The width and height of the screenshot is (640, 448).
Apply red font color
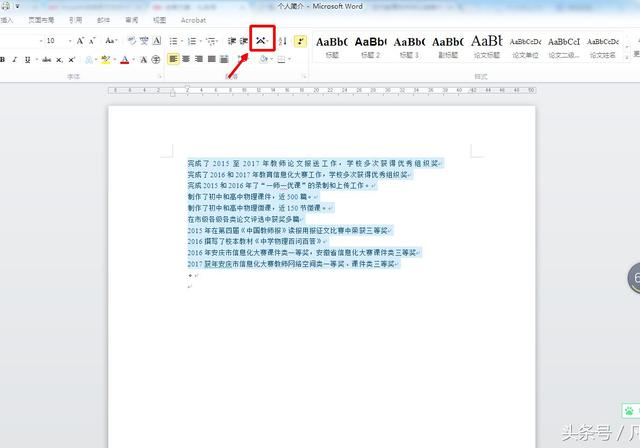click(125, 60)
